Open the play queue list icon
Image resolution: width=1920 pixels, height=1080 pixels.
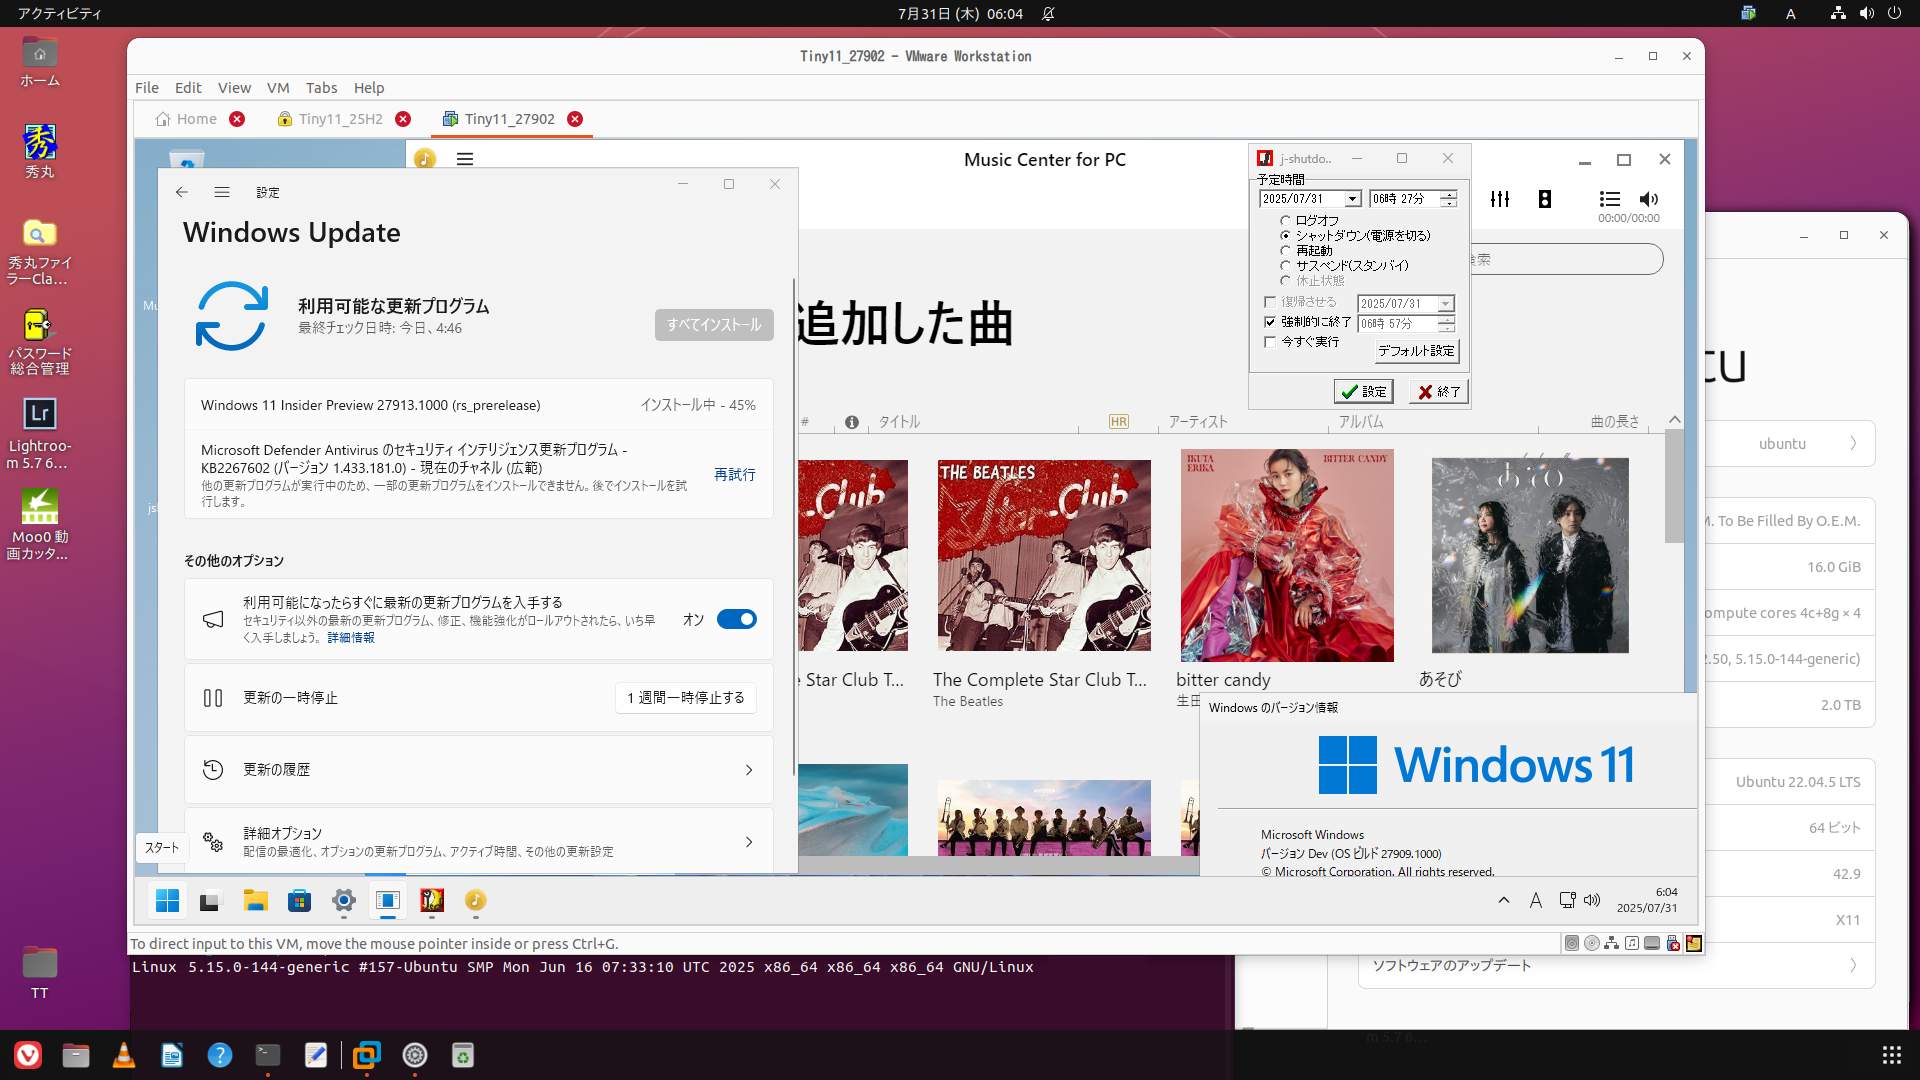pos(1609,199)
